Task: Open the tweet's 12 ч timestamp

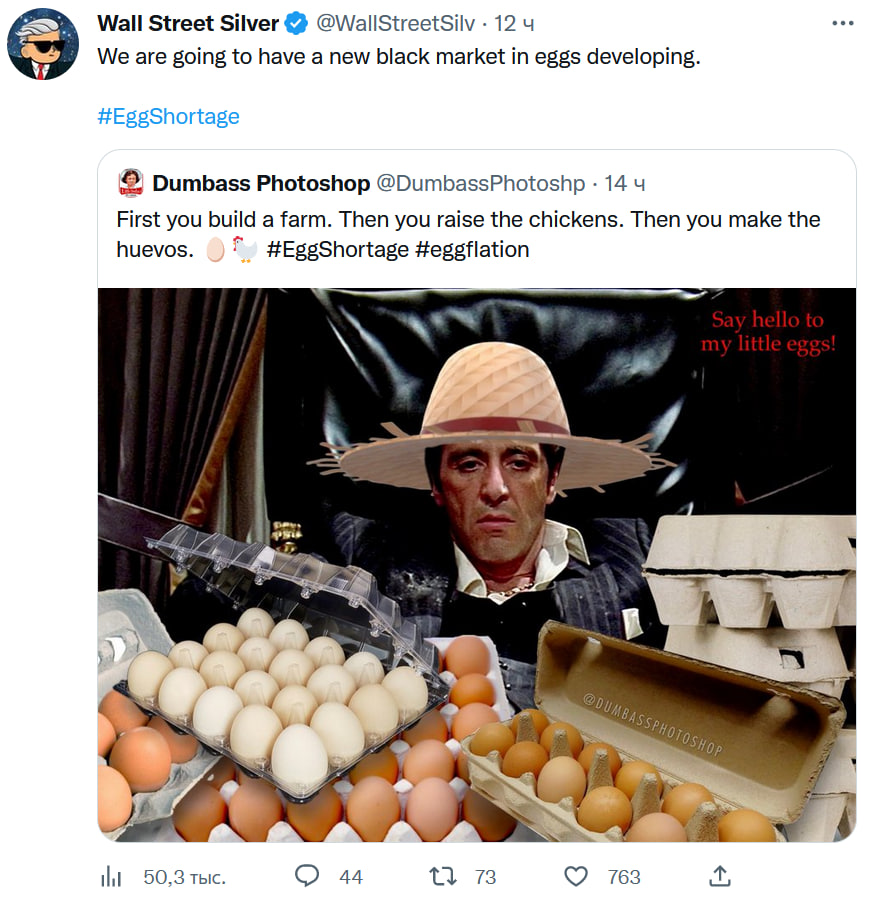Action: click(x=514, y=24)
